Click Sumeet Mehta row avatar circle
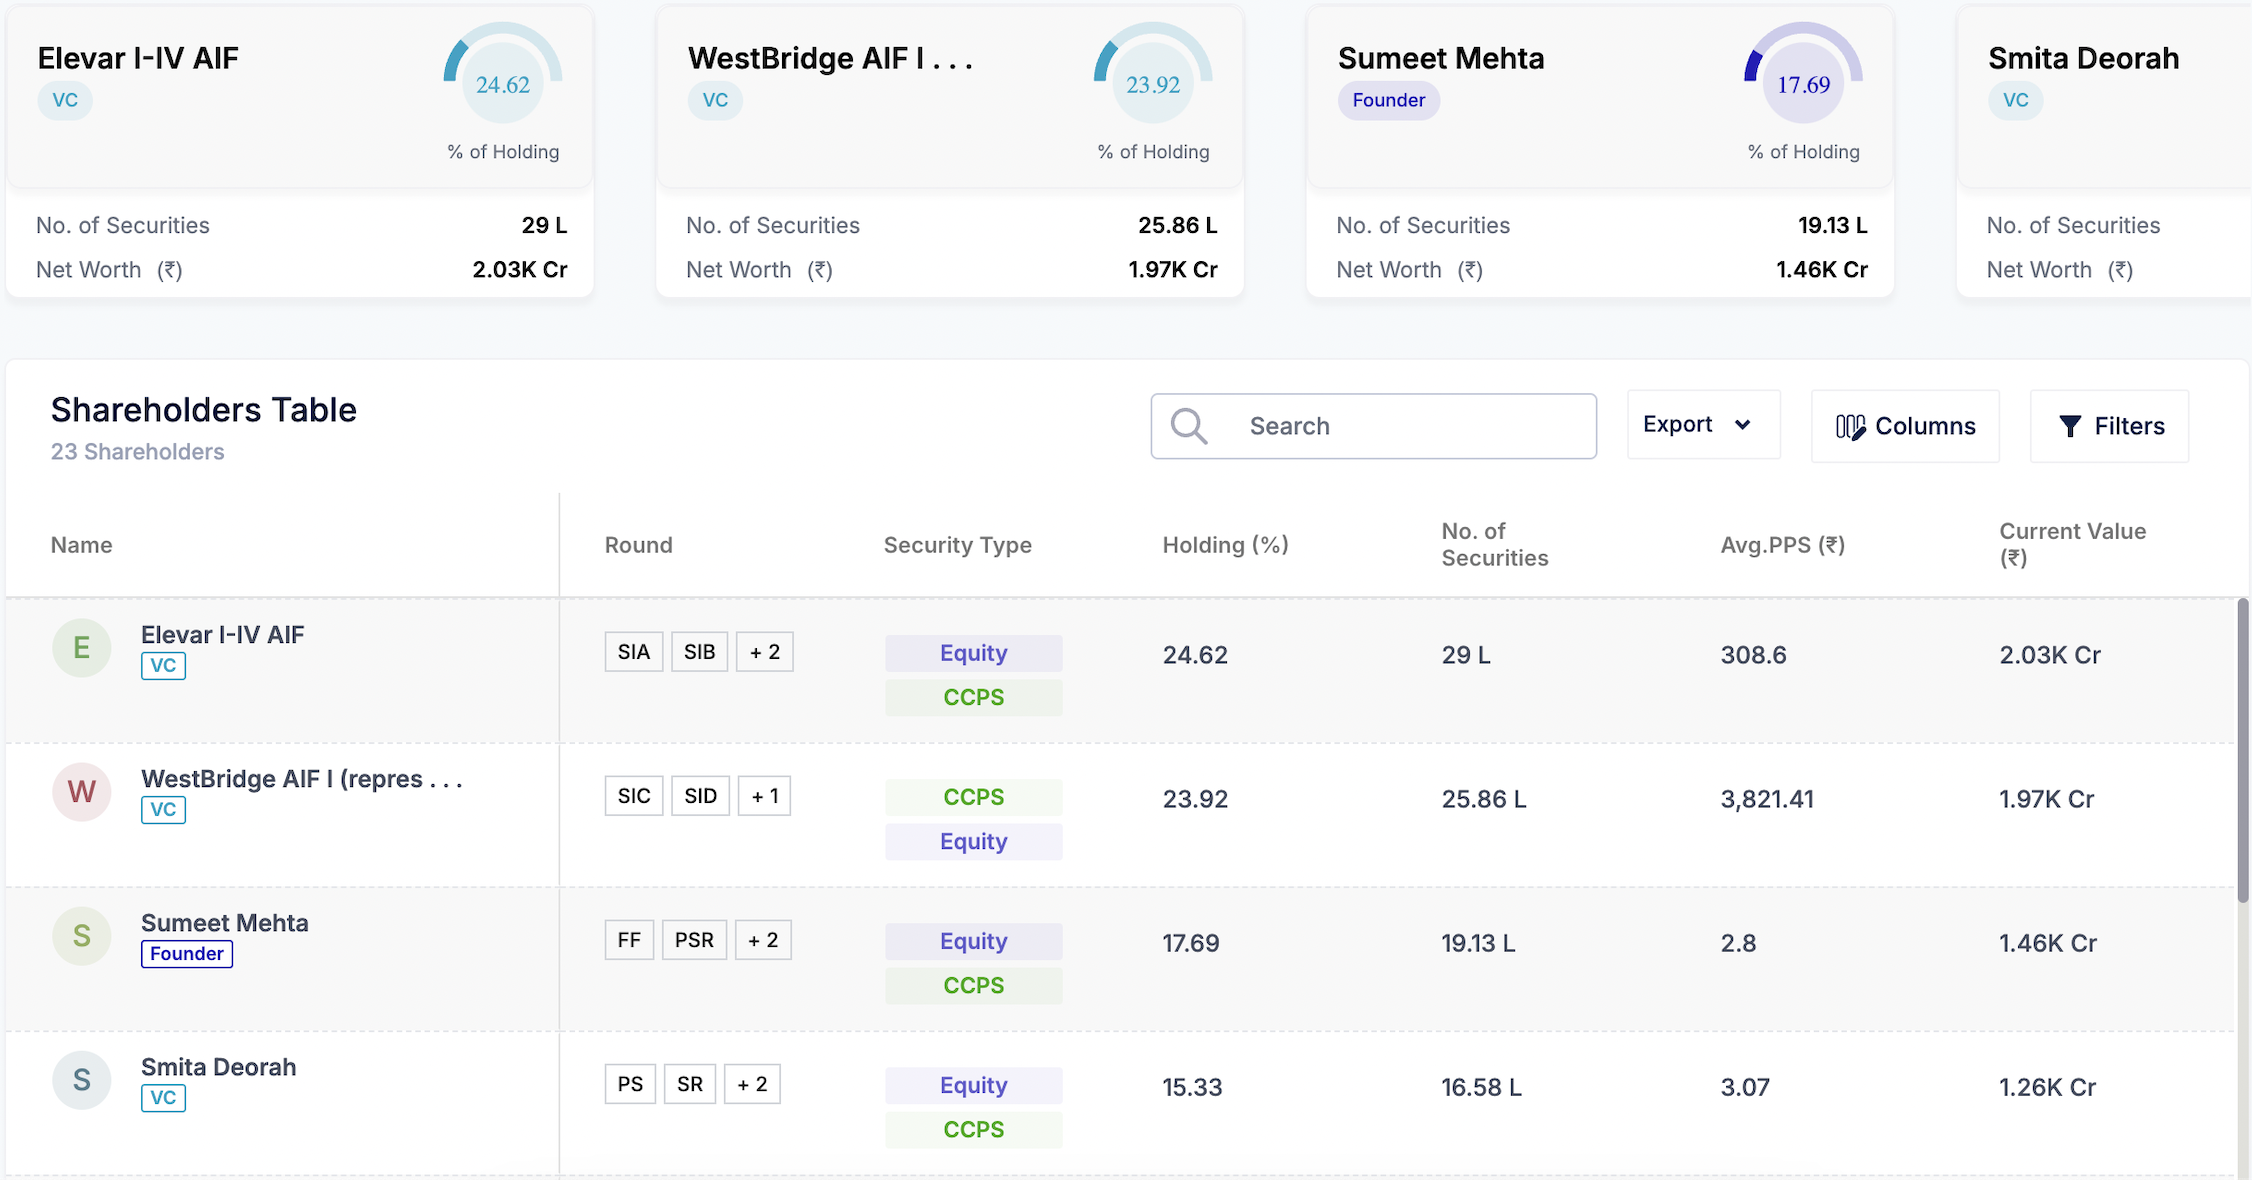Viewport: 2252px width, 1180px height. coord(81,936)
